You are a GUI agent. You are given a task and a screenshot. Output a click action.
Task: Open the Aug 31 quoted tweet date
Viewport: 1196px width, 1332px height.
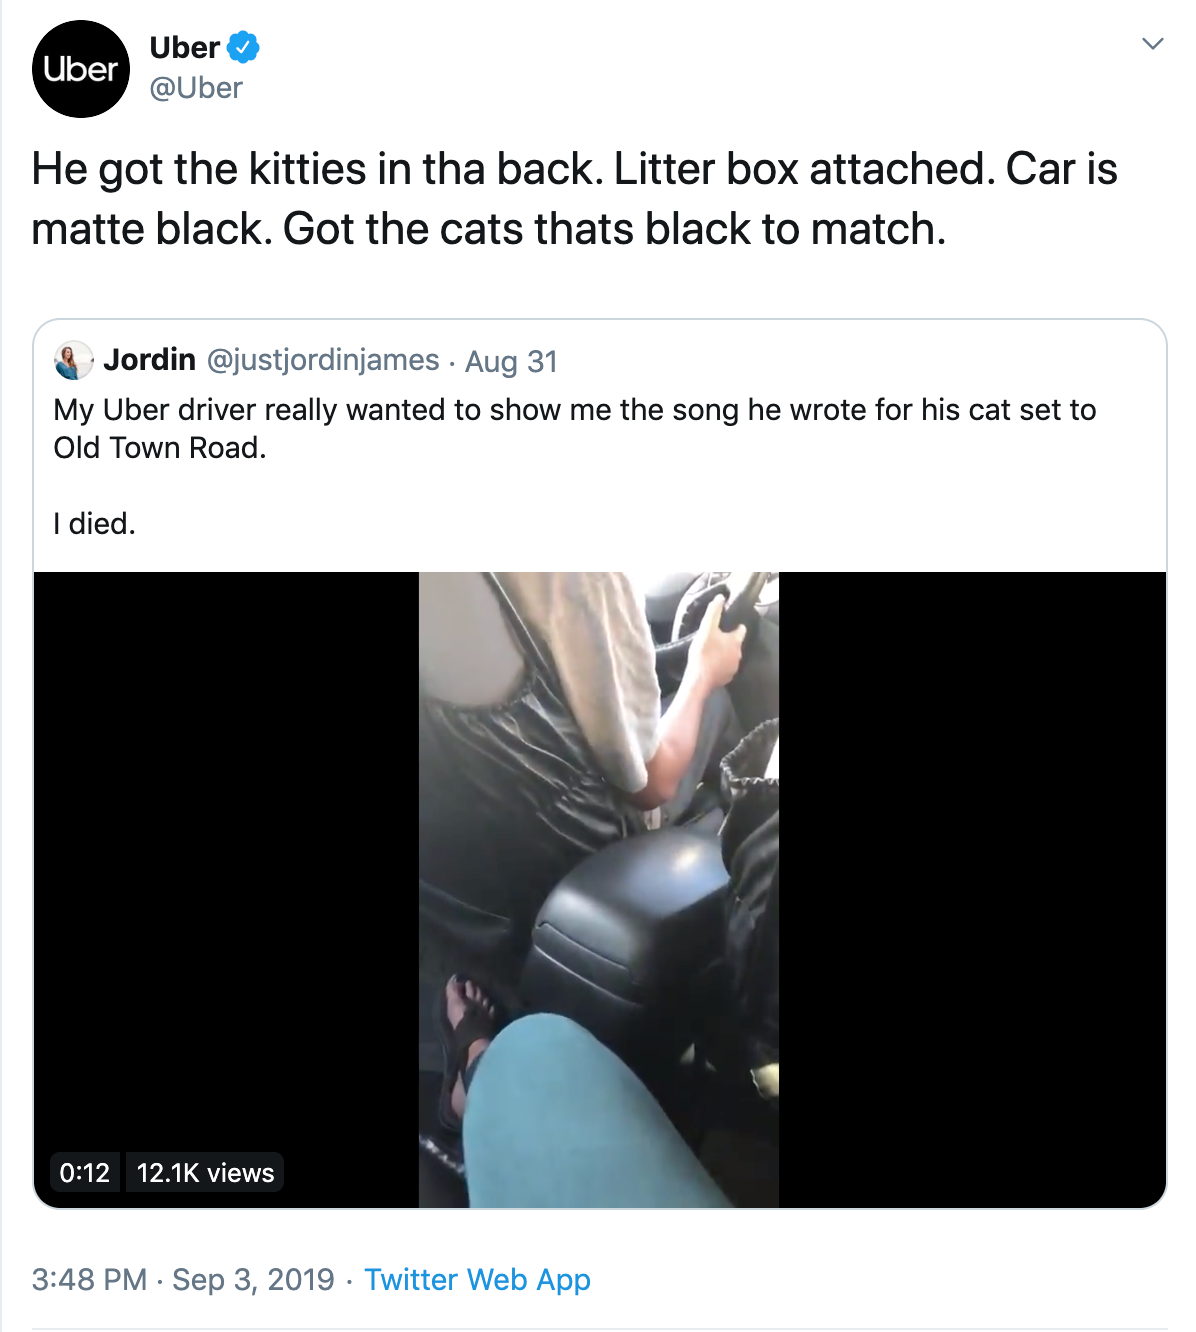point(511,361)
